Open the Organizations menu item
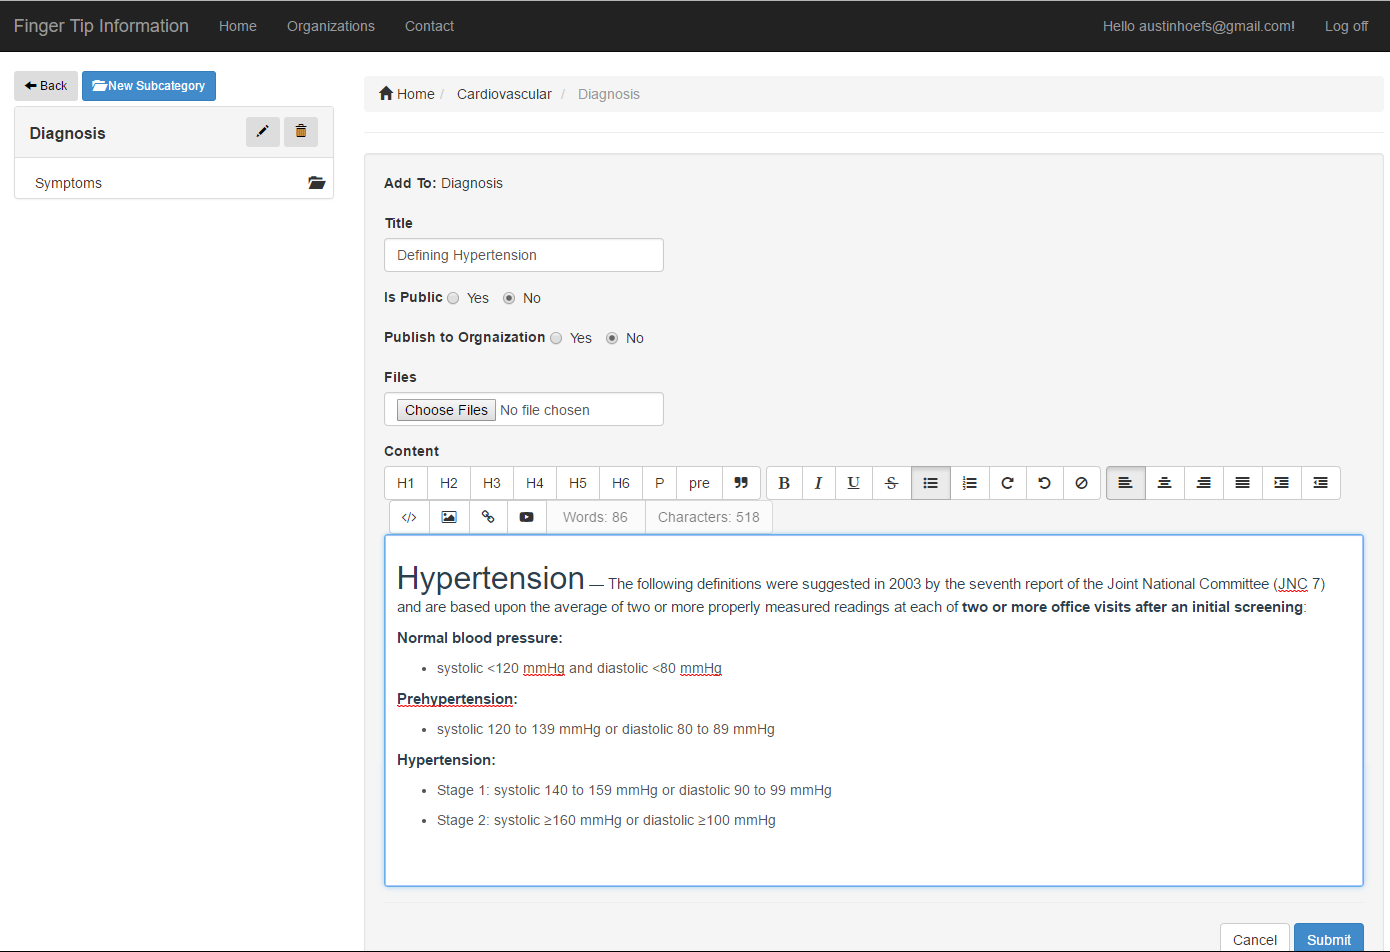This screenshot has width=1390, height=952. [x=330, y=26]
